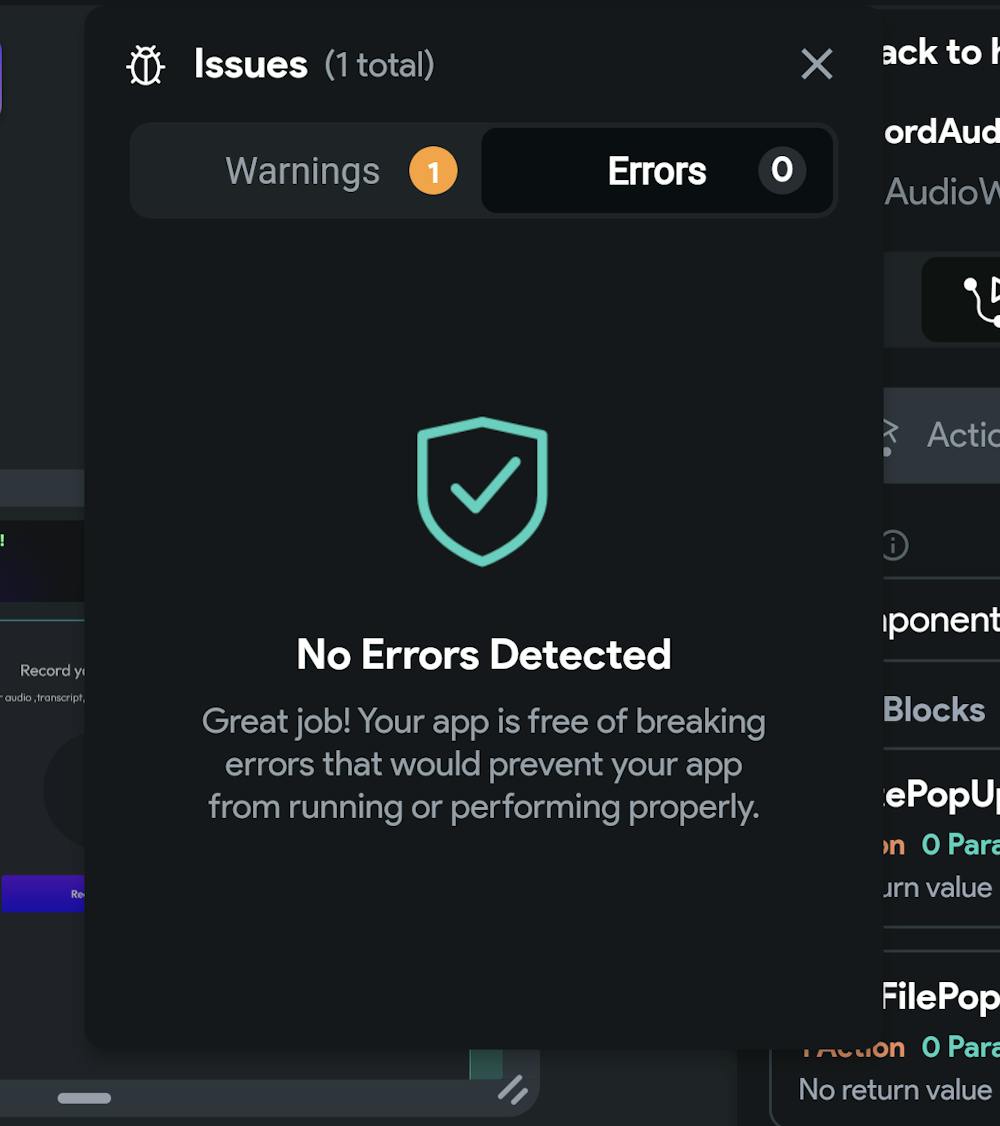Click the bug icon beside Issues
The image size is (1000, 1126).
coord(145,66)
